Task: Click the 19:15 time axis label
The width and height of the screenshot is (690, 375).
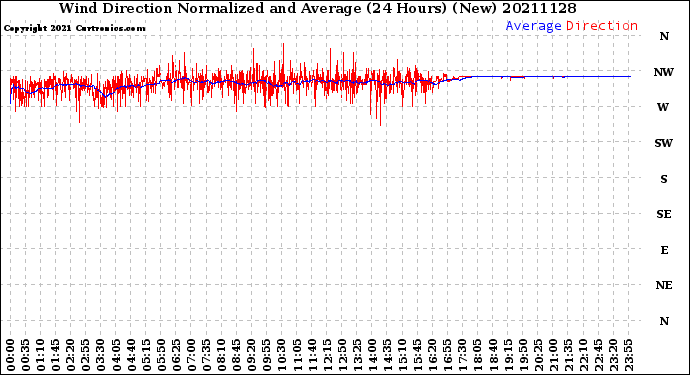Action: pos(508,356)
